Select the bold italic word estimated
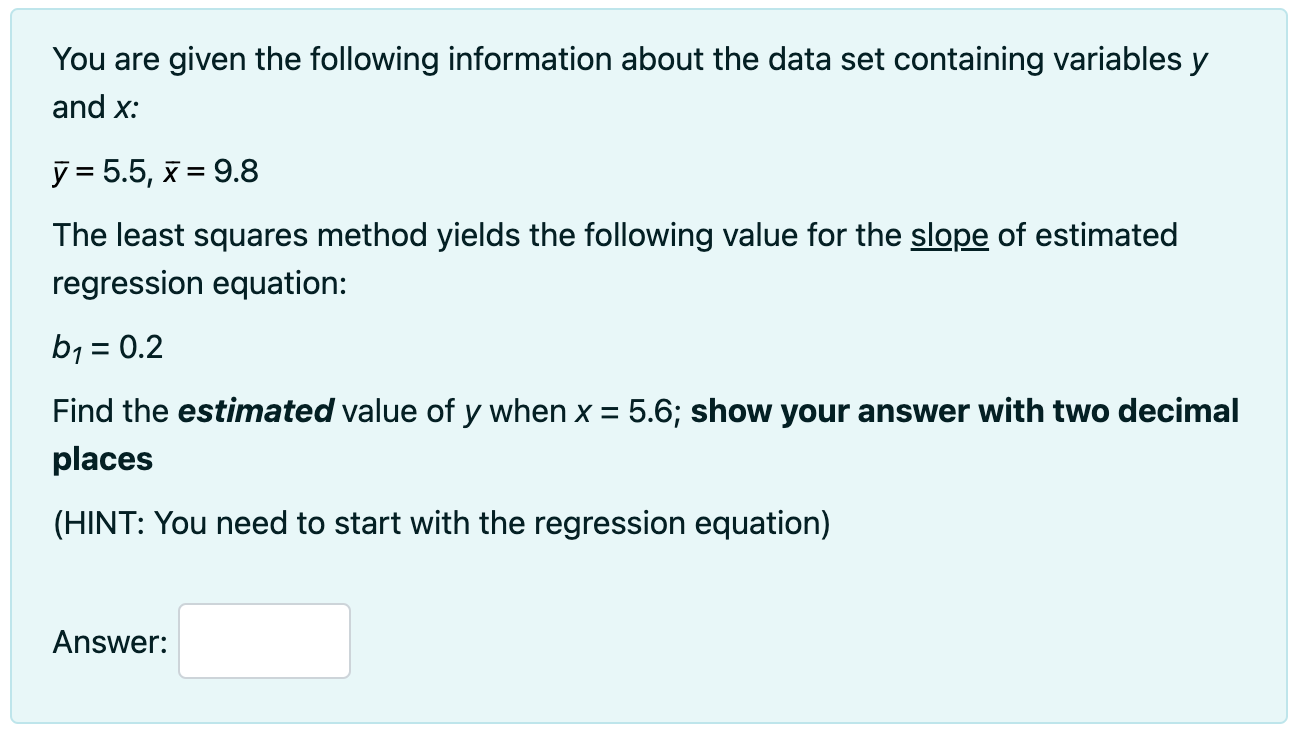This screenshot has height=732, width=1304. 255,411
